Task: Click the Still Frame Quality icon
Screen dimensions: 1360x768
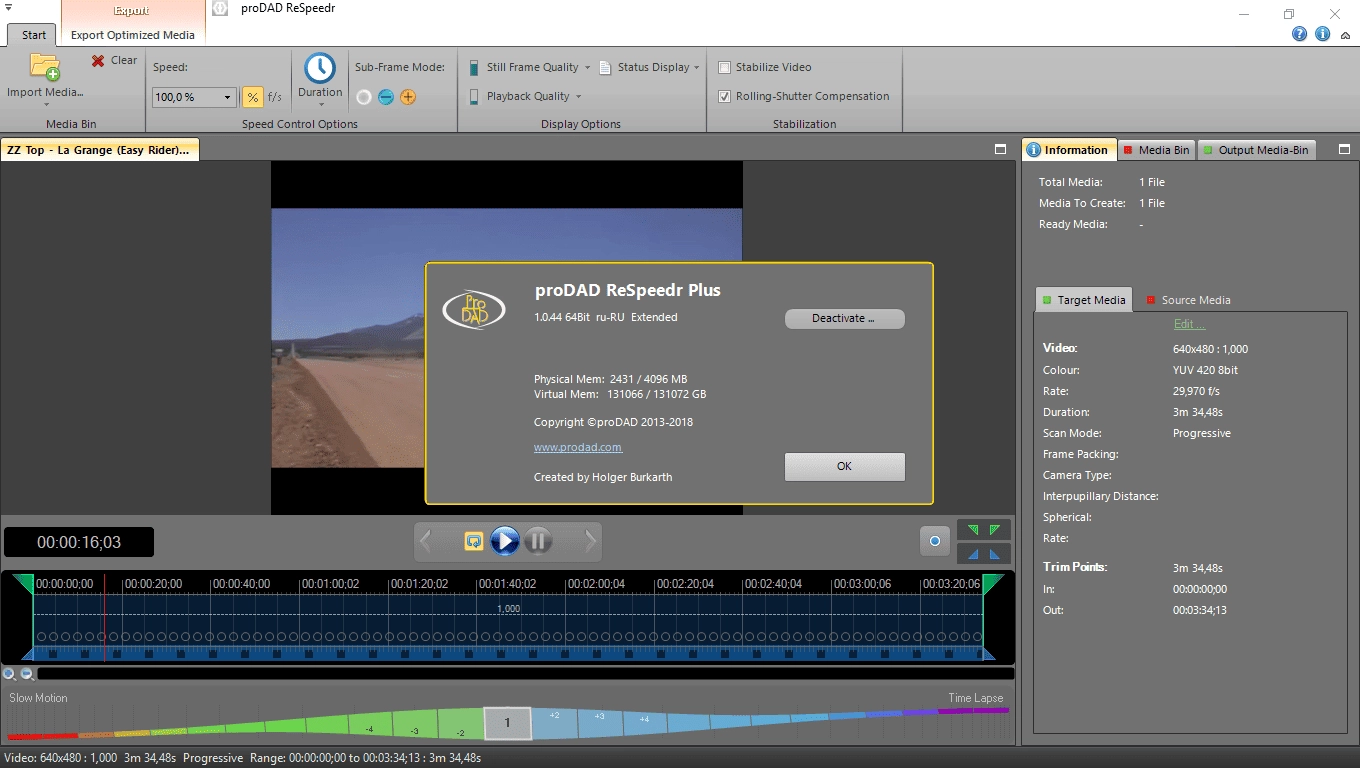Action: click(x=474, y=67)
